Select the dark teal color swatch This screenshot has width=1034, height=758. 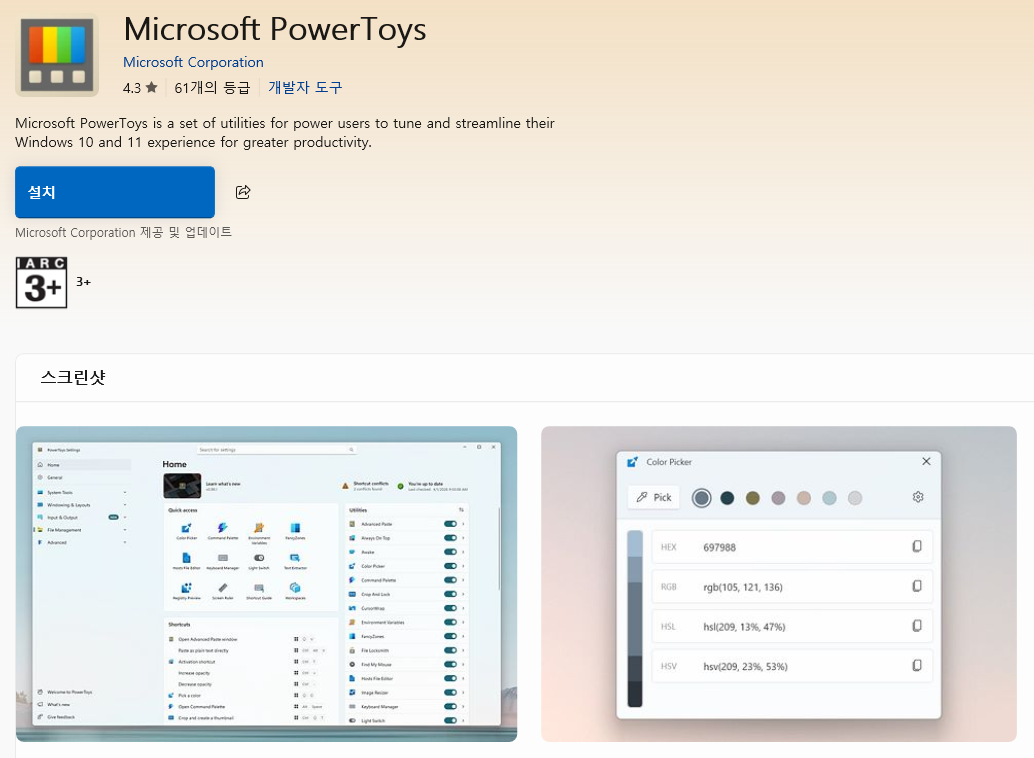[x=727, y=498]
